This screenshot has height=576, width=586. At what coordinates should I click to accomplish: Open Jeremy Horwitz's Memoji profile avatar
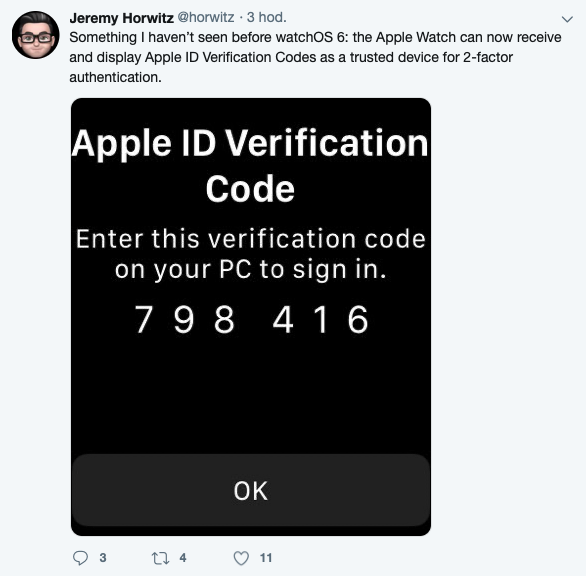click(36, 35)
